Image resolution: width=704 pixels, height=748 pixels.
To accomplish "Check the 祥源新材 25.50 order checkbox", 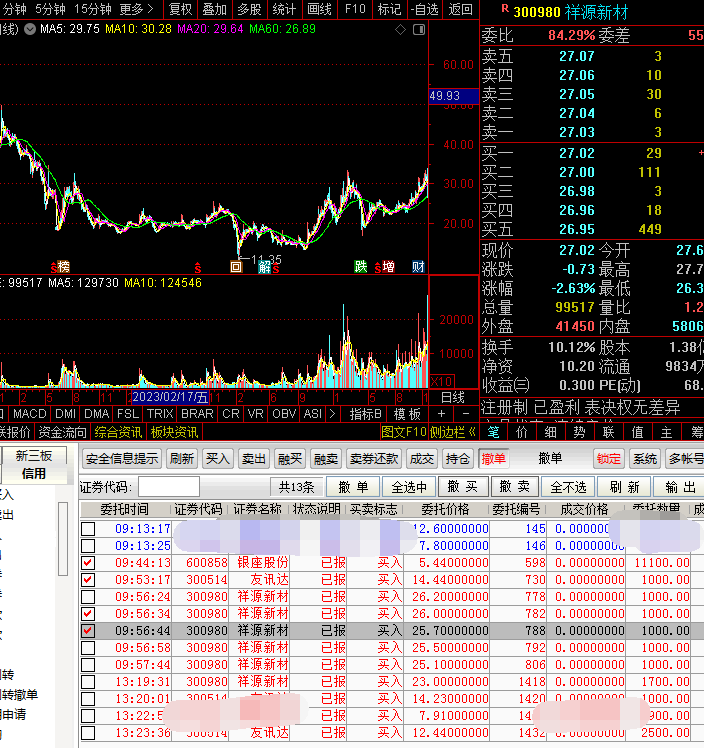I will pyautogui.click(x=88, y=648).
